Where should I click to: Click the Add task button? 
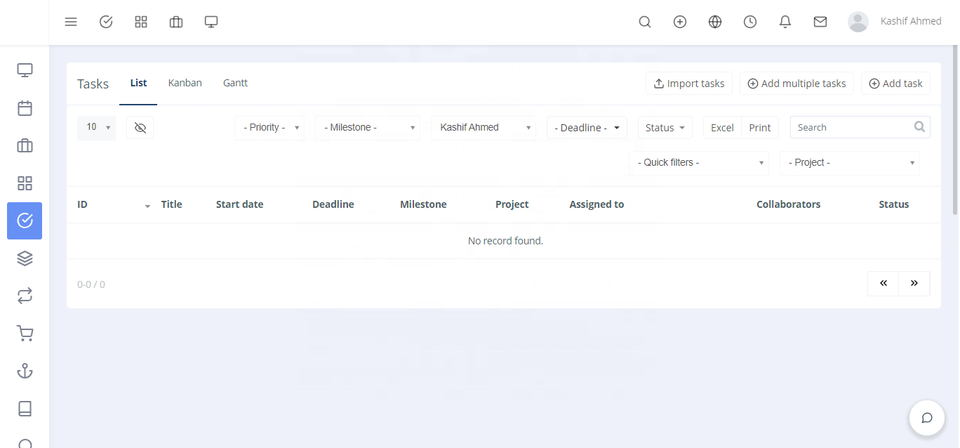coord(895,84)
